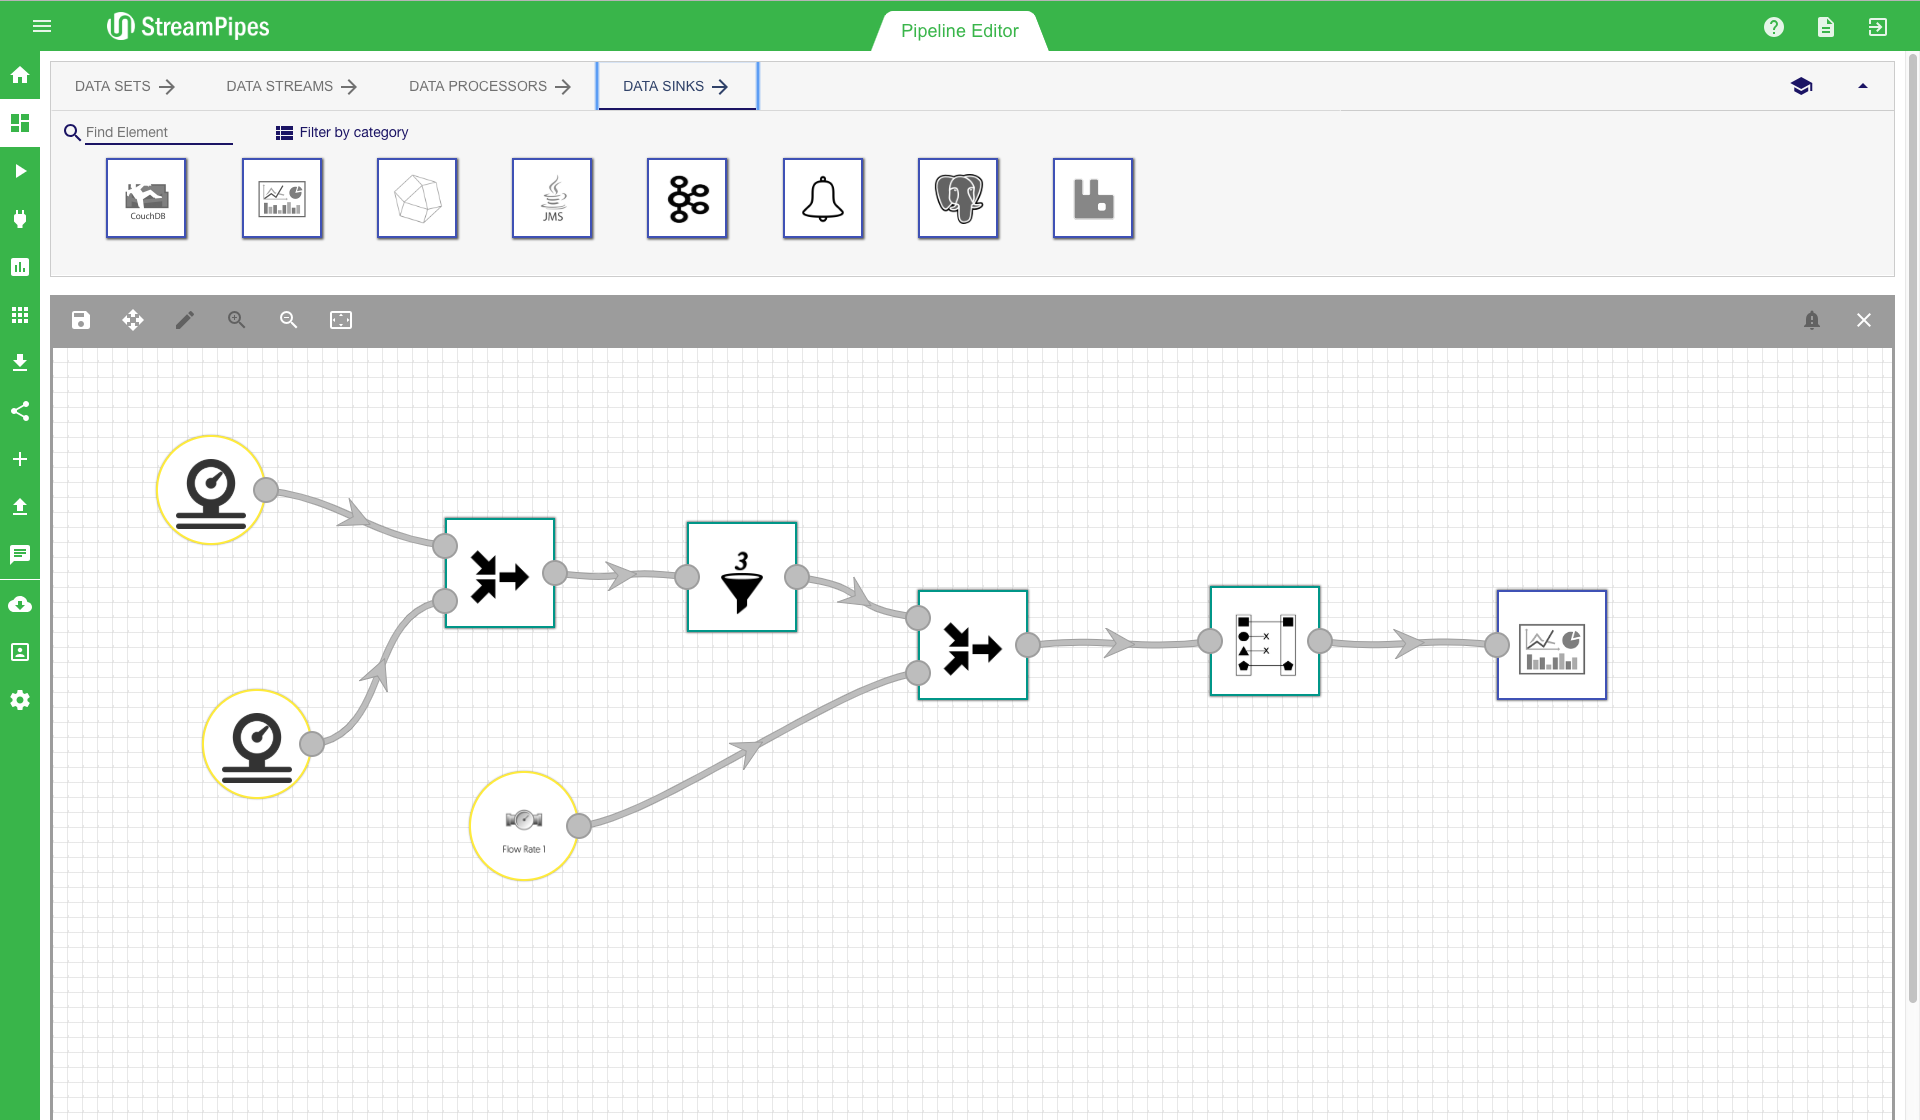Click the Find Element search field
1920x1120 pixels.
[x=158, y=132]
